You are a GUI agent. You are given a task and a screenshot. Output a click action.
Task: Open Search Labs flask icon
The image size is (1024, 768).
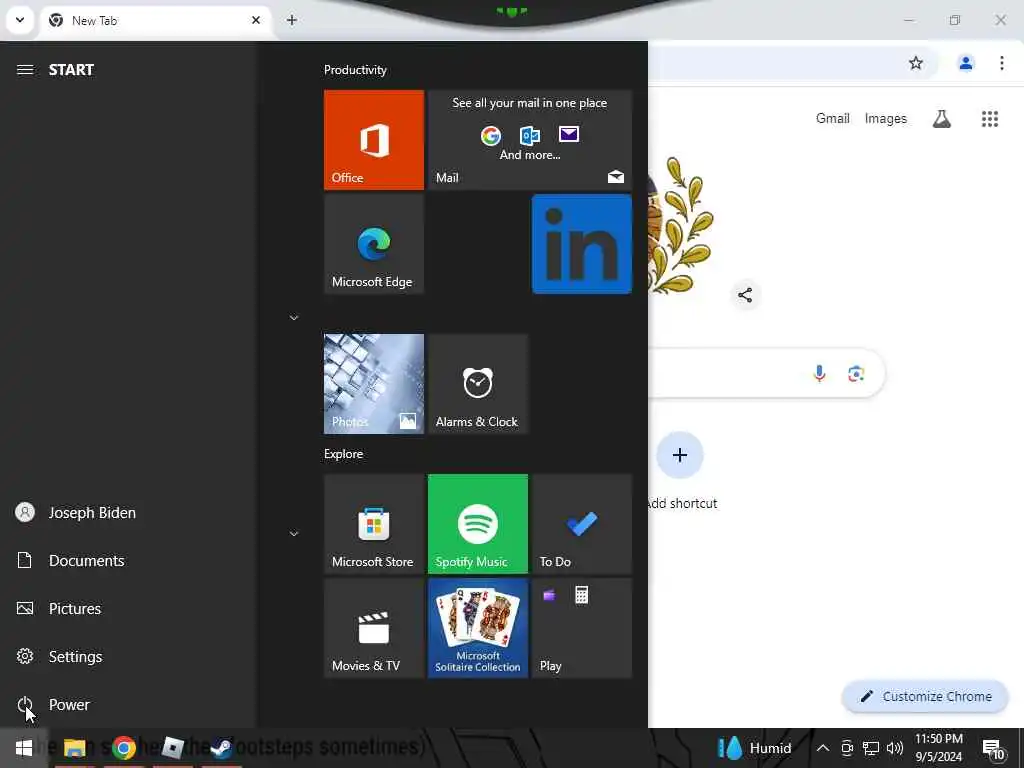(x=942, y=119)
